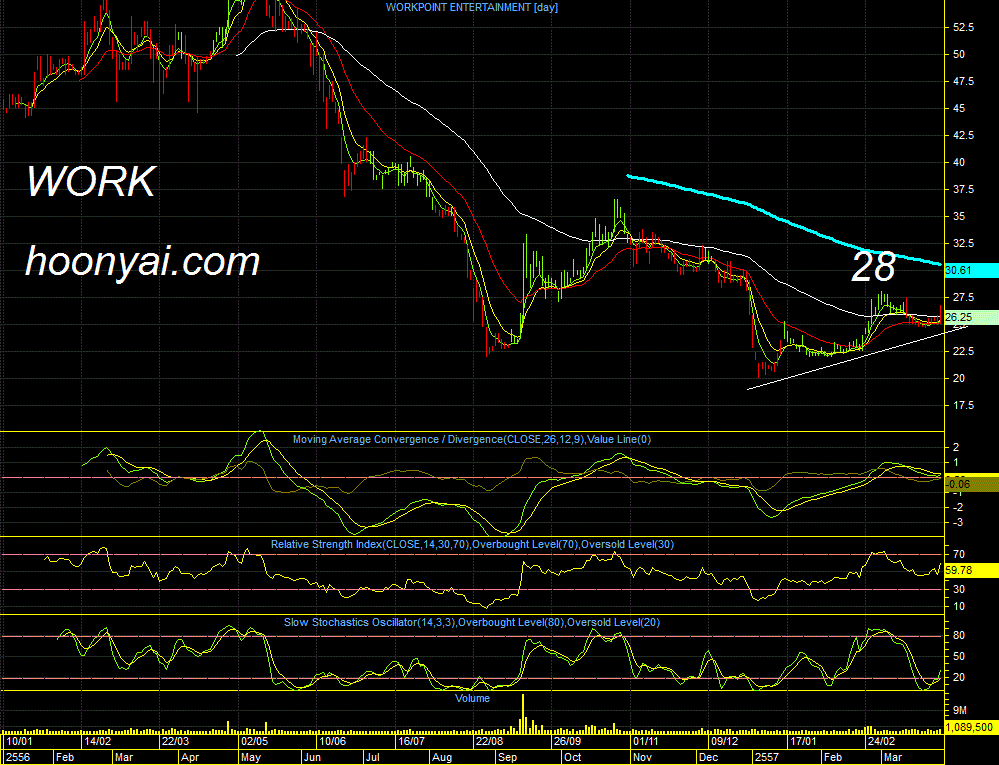
Task: Click the -0.06 MACD value tag
Action: point(971,485)
